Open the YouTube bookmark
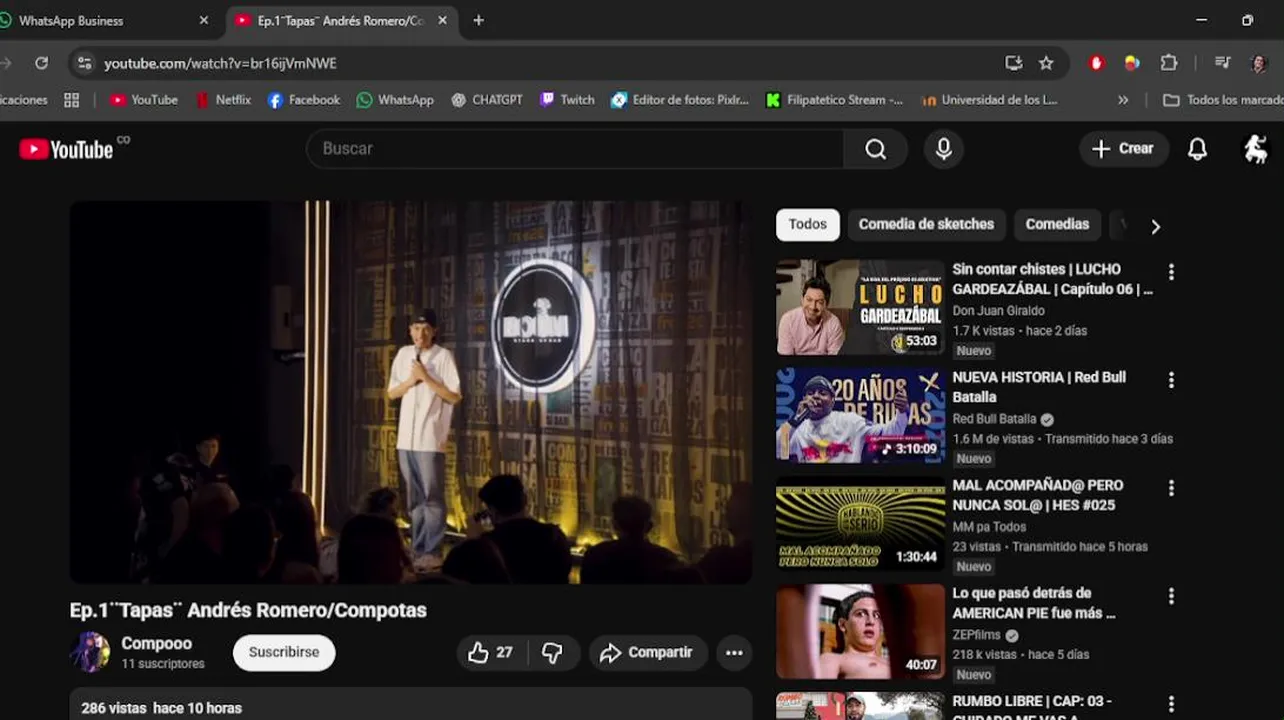This screenshot has height=720, width=1284. [144, 100]
